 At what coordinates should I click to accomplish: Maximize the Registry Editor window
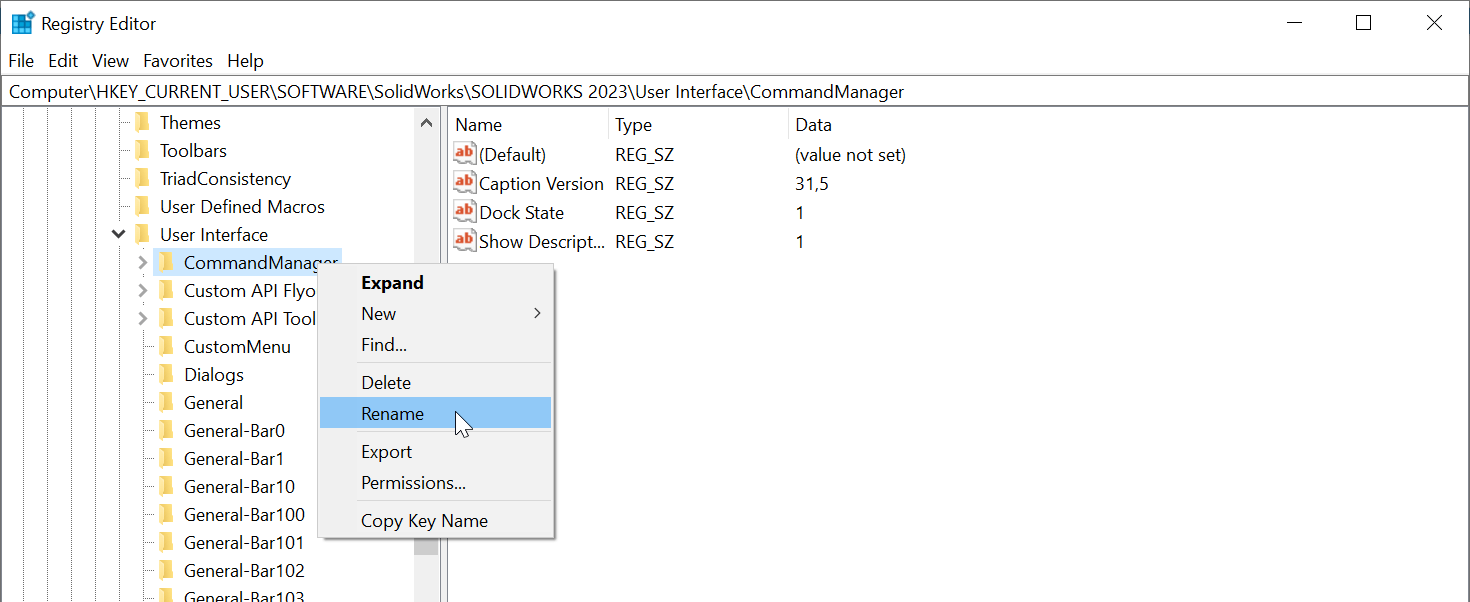tap(1363, 23)
